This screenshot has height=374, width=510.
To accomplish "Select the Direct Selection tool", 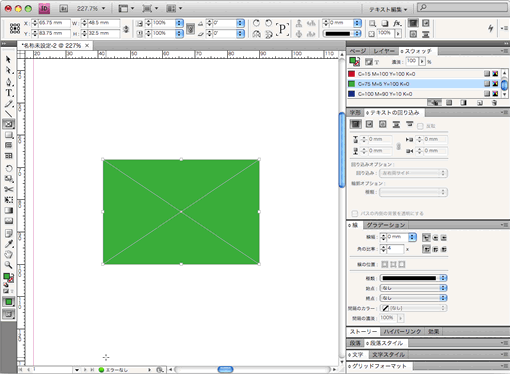I will pyautogui.click(x=8, y=70).
